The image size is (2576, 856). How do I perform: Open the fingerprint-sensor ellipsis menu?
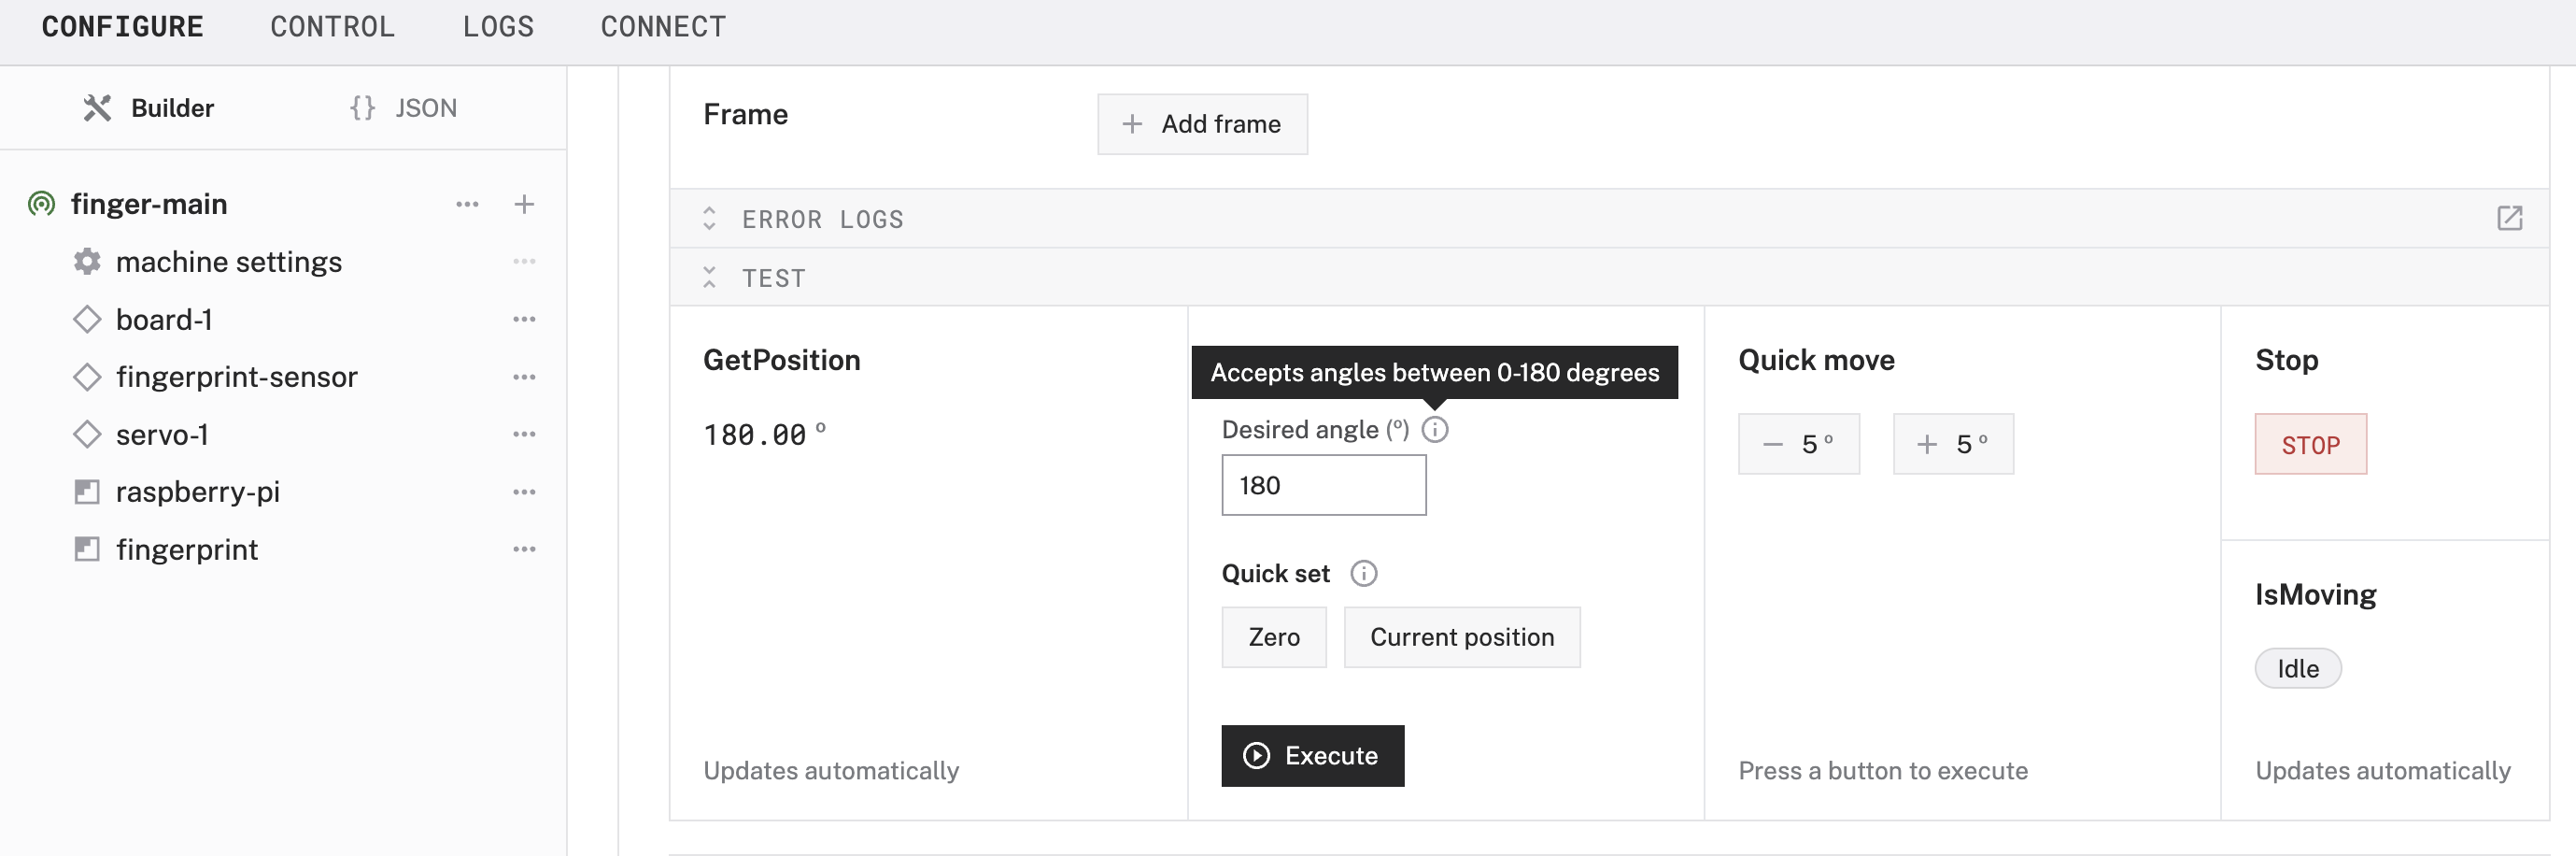coord(524,377)
